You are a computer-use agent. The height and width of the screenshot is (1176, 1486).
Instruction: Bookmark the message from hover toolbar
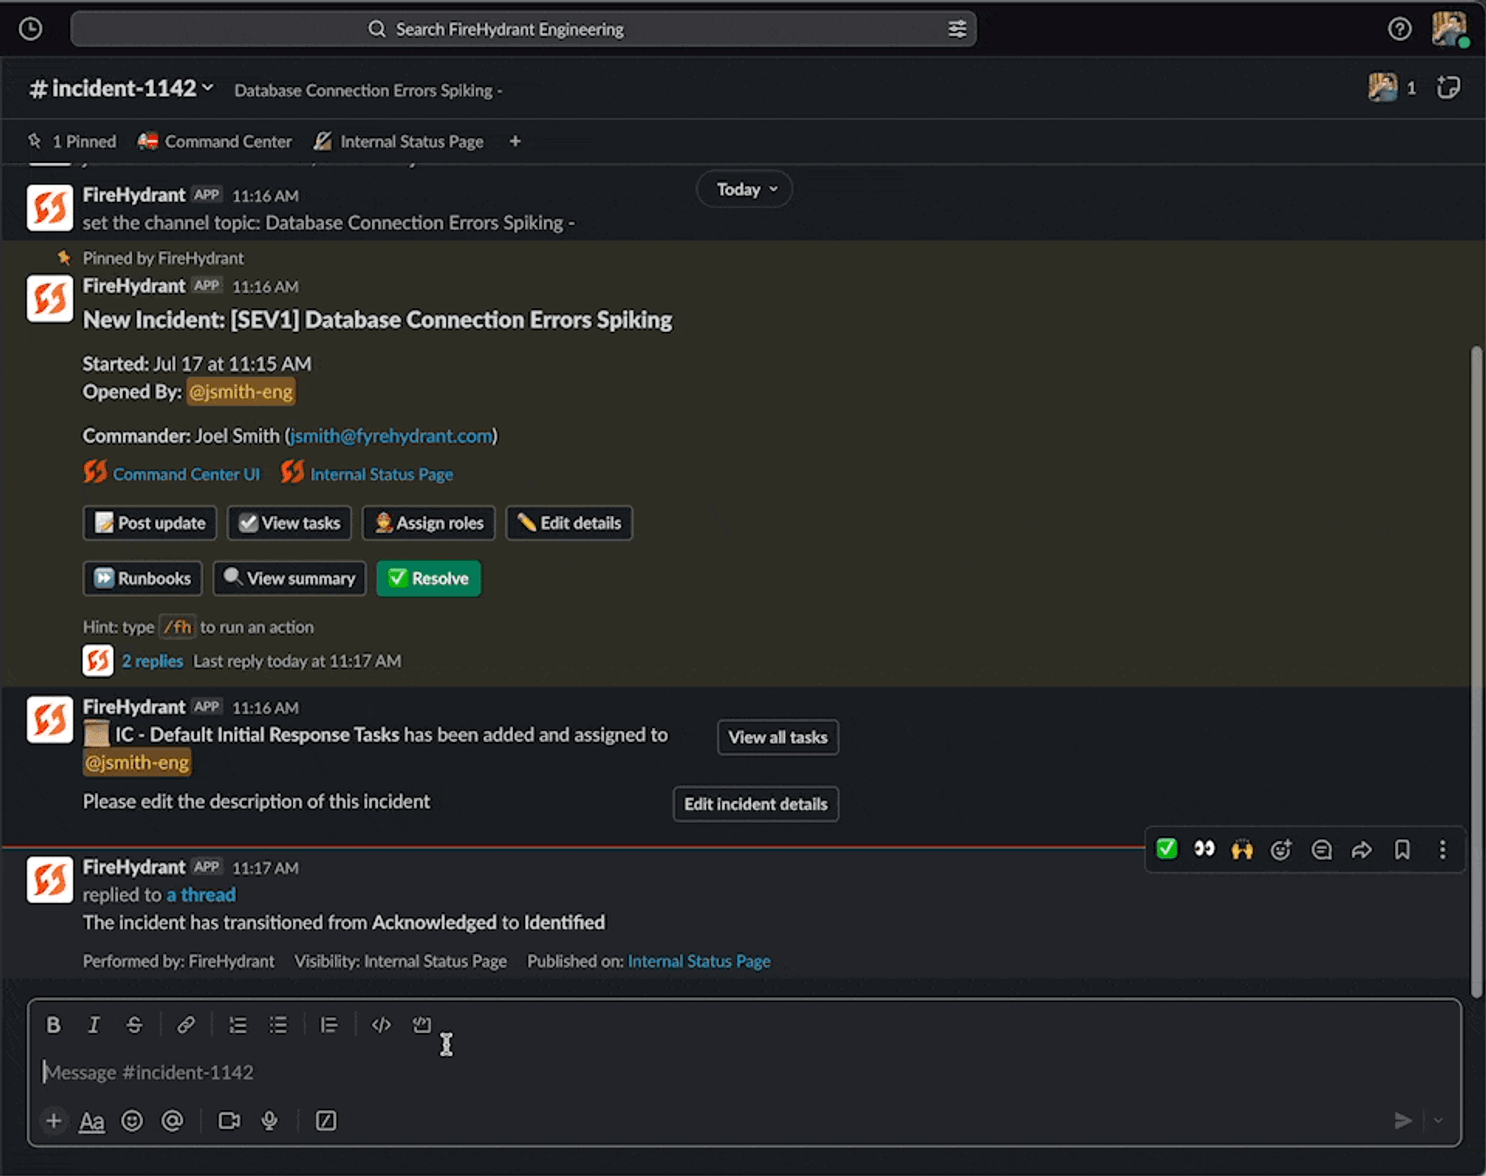(1402, 850)
